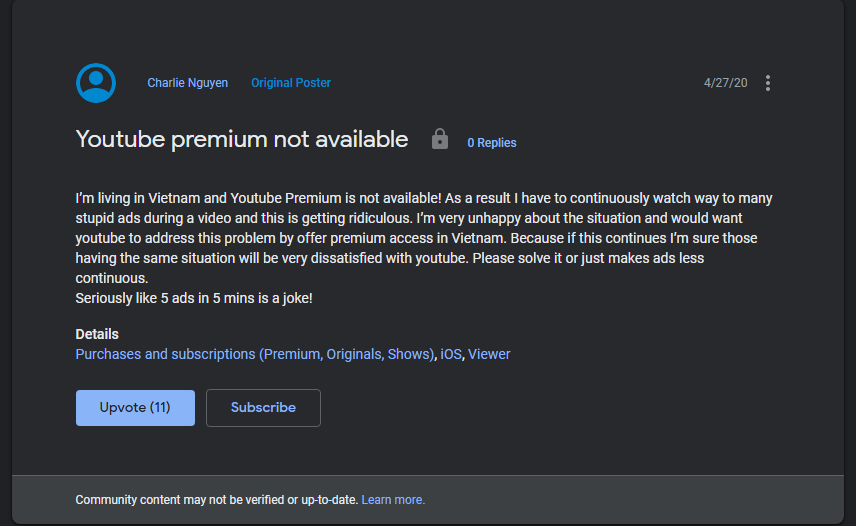Click the line starting "stupid ads during a video"
Screen dimensions: 856x526
[410, 218]
